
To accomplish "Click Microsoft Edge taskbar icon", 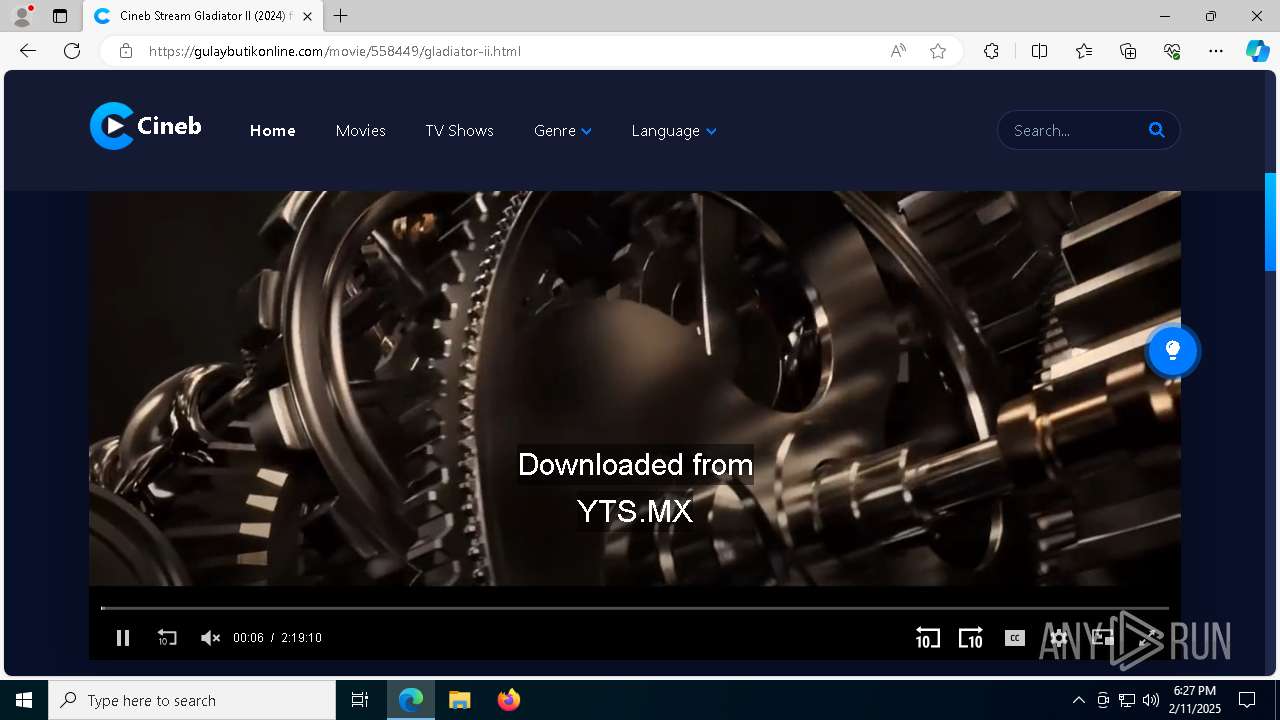I will (411, 700).
